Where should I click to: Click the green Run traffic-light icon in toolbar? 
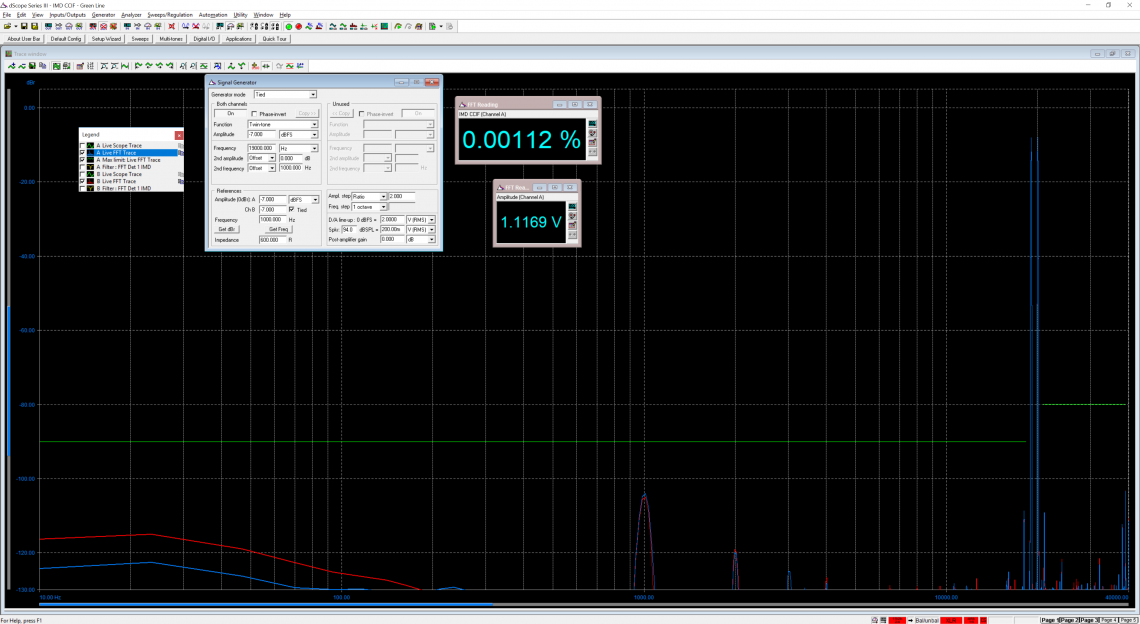[289, 26]
